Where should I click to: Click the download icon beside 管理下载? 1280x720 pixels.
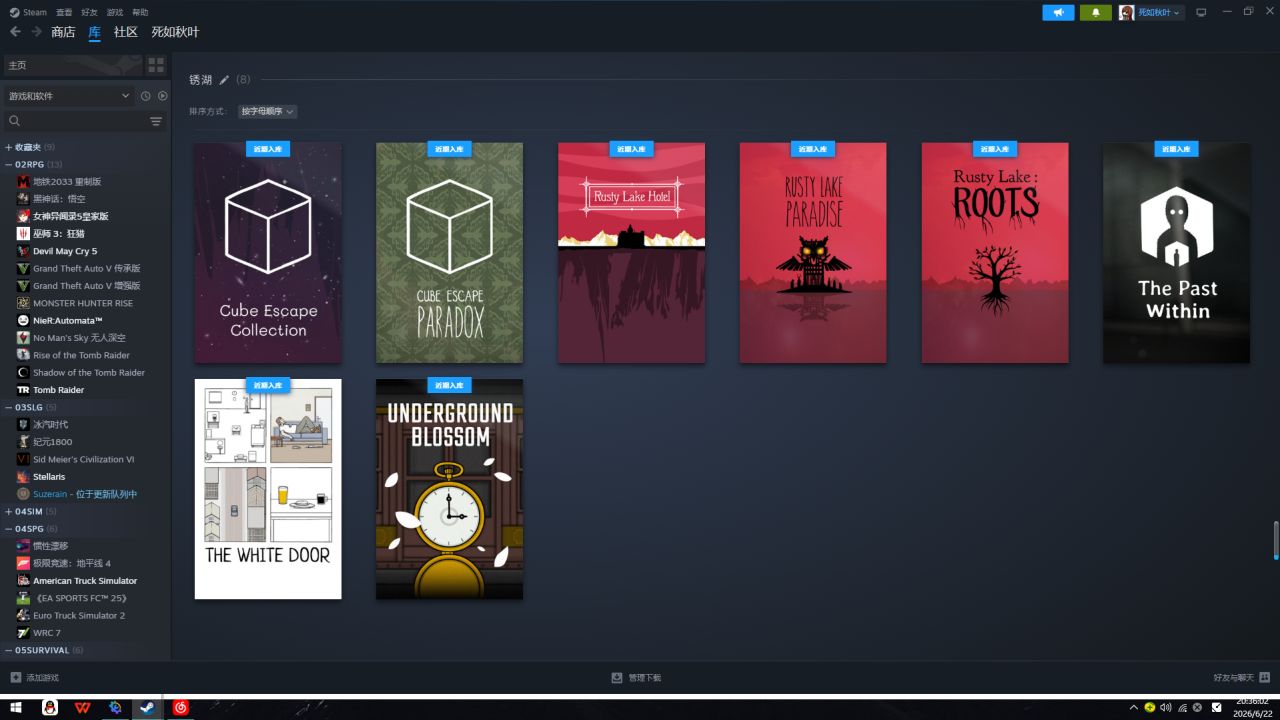coord(617,677)
